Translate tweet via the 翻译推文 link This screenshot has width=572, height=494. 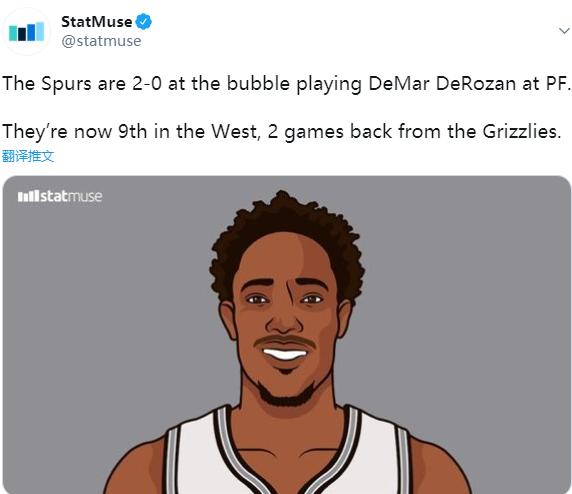(28, 156)
